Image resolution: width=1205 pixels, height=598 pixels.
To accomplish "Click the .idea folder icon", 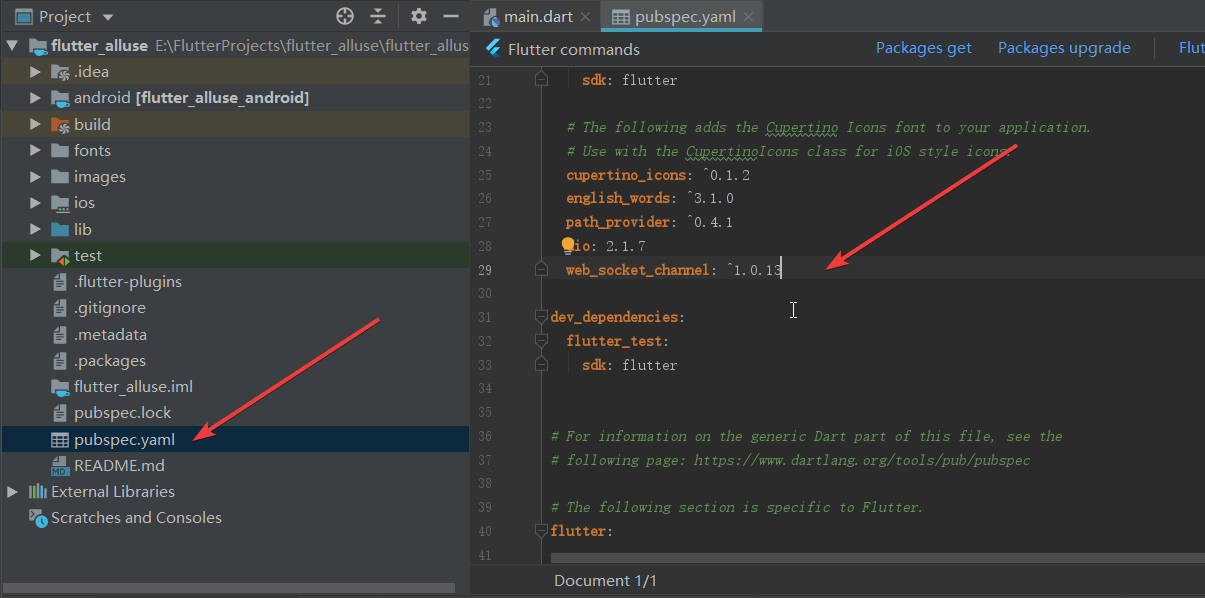I will point(59,72).
